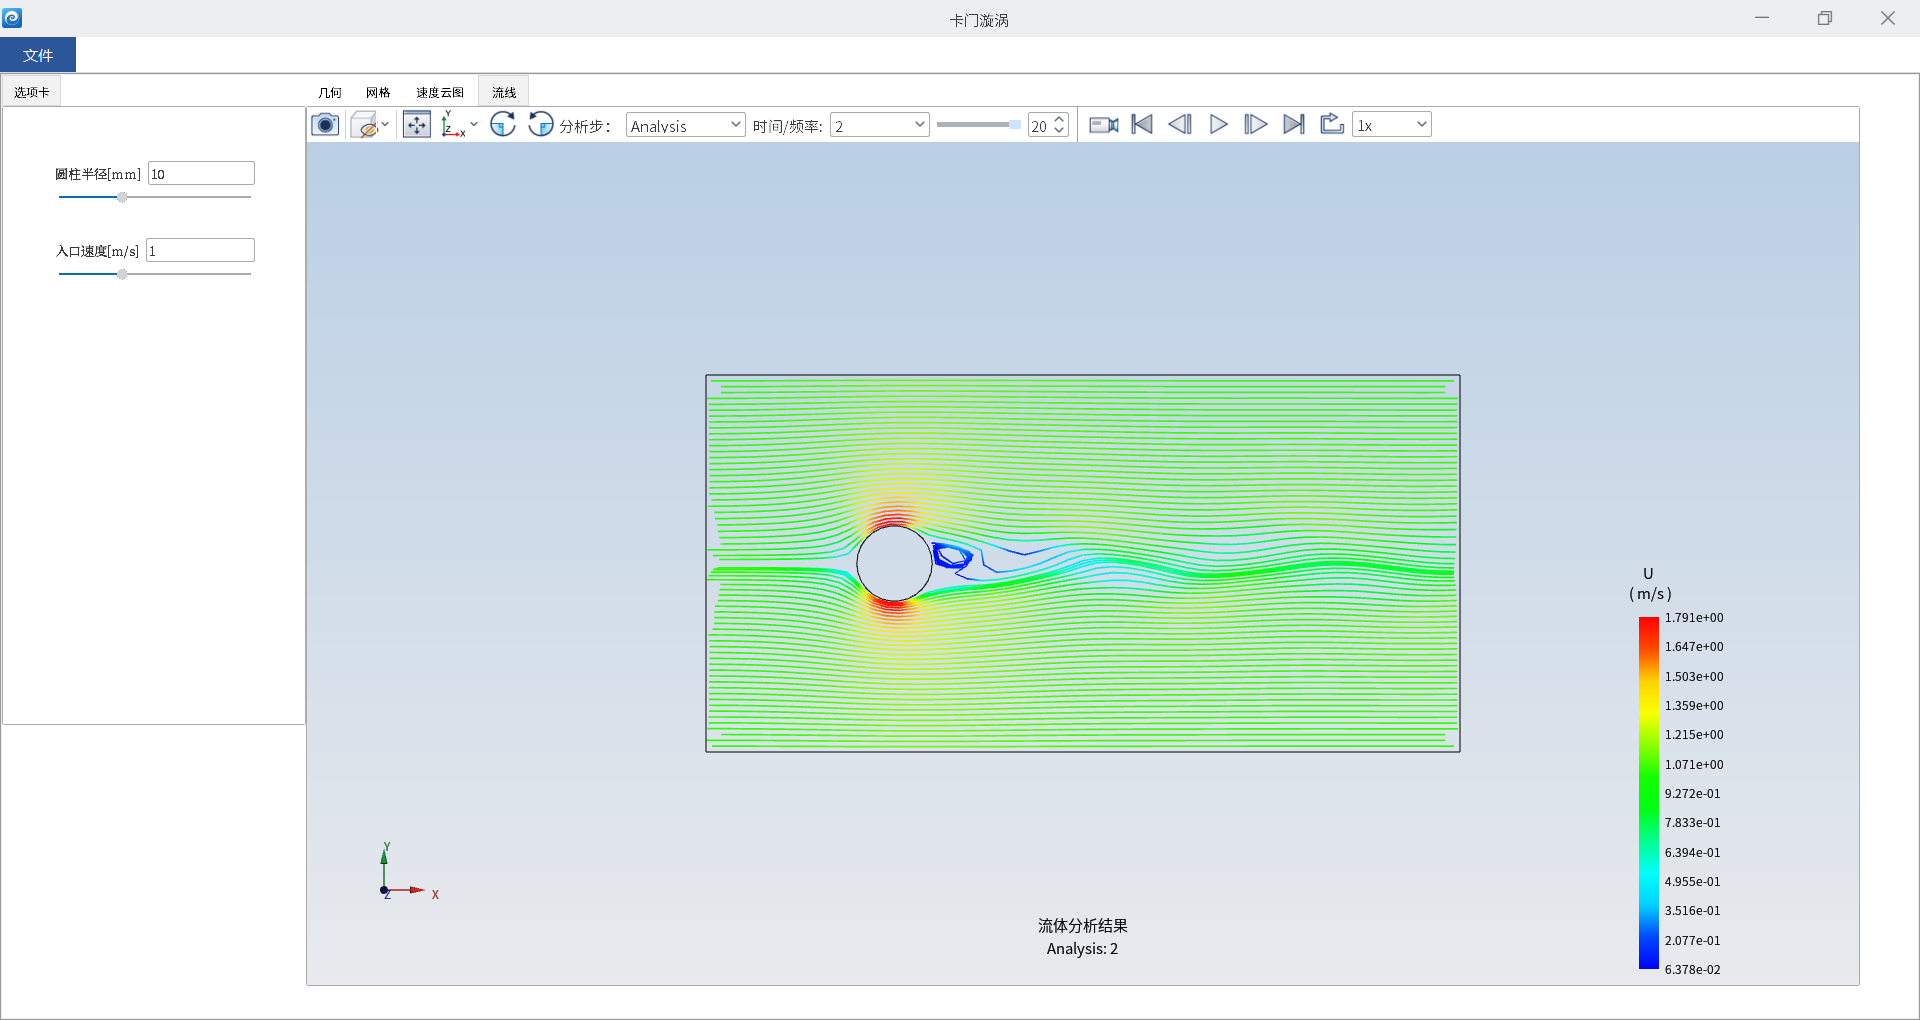Play the streamline animation

[x=1218, y=125]
